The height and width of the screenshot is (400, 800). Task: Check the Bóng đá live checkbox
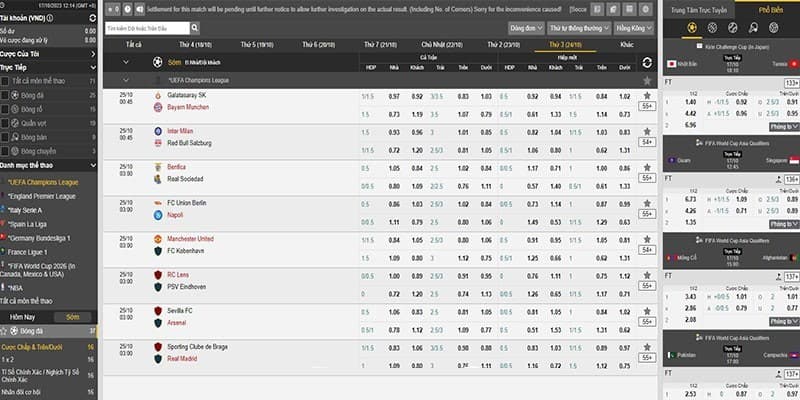[x=5, y=95]
